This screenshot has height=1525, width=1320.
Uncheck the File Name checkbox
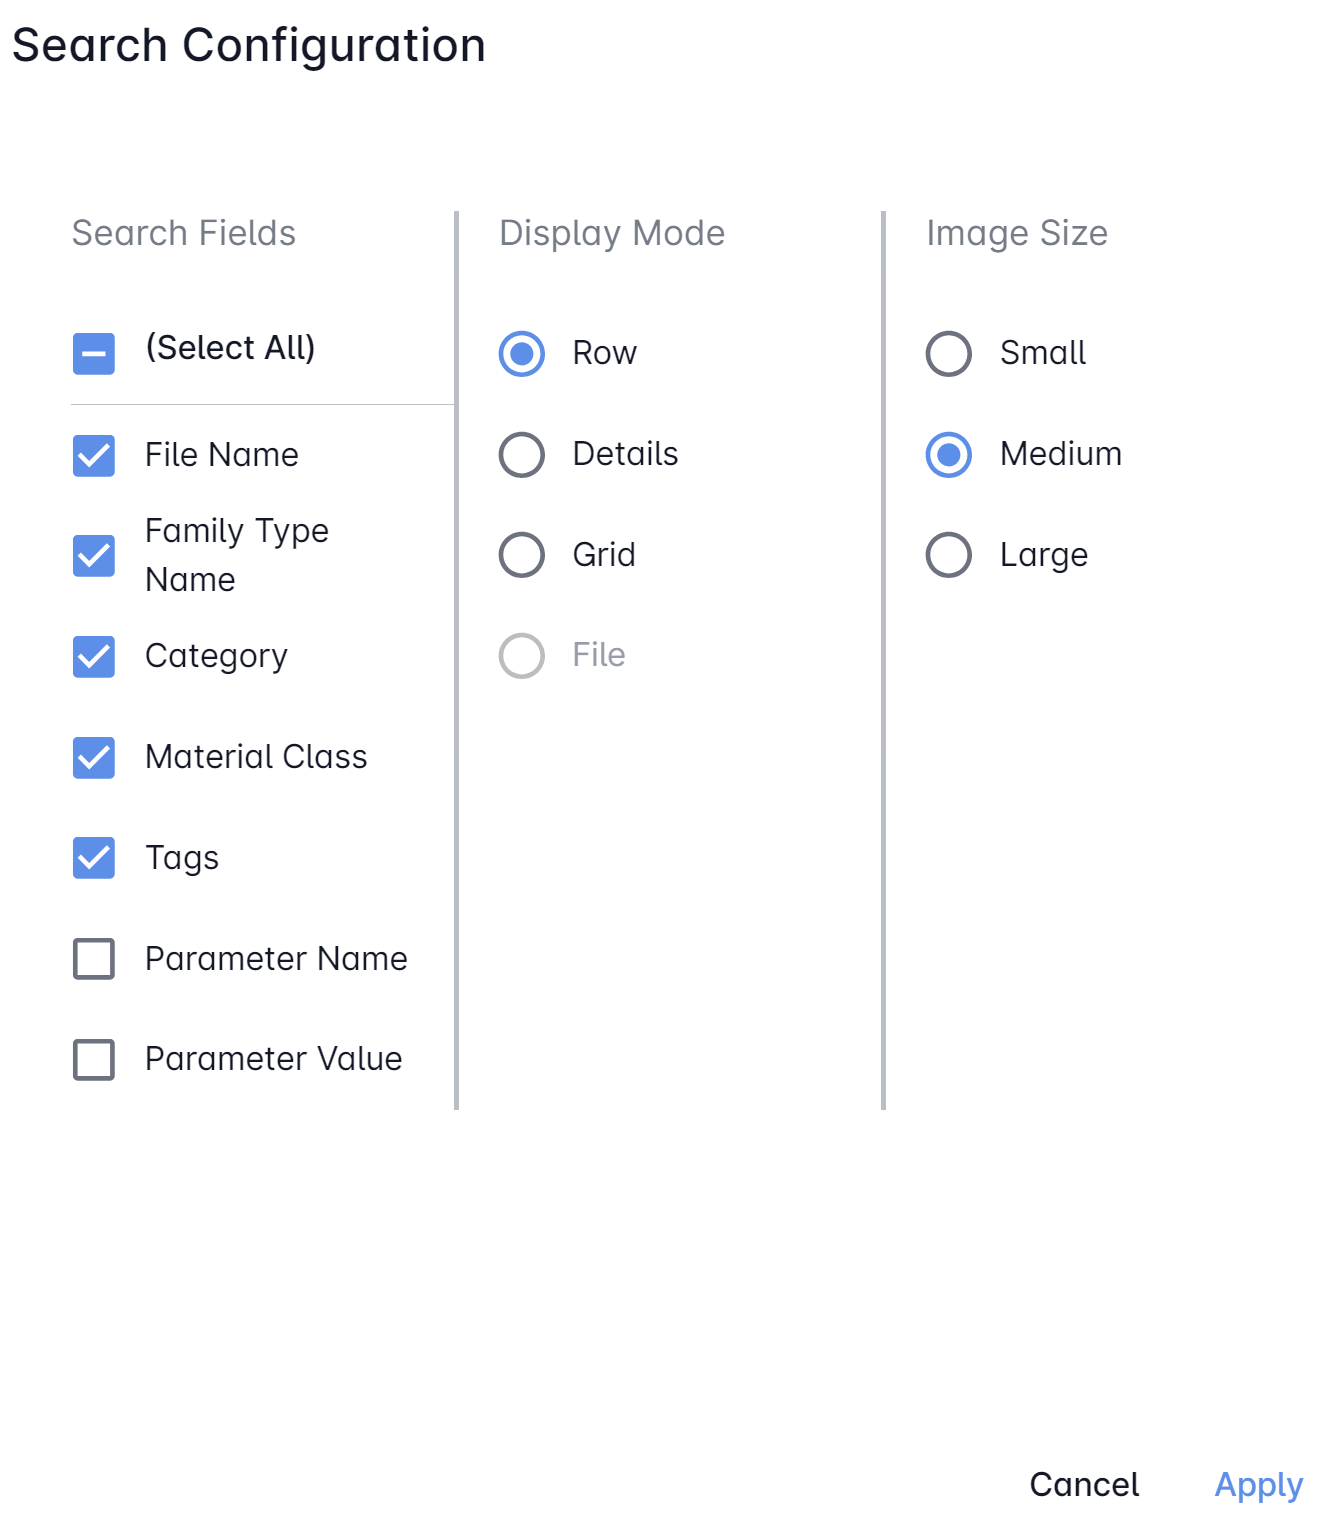[94, 455]
